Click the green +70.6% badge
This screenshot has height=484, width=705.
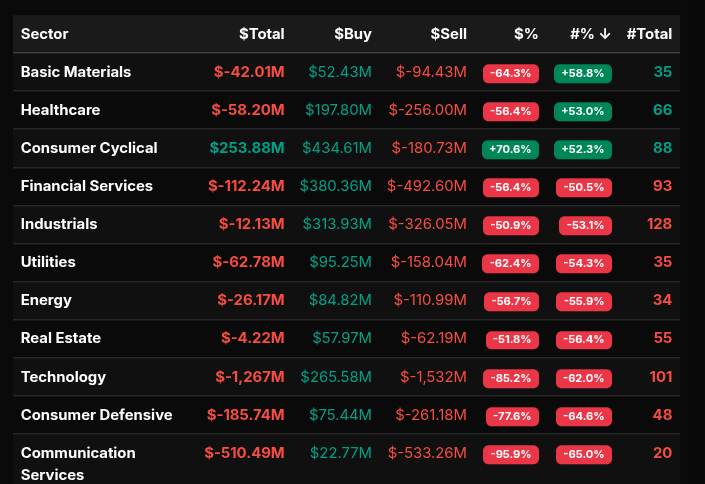coord(510,149)
